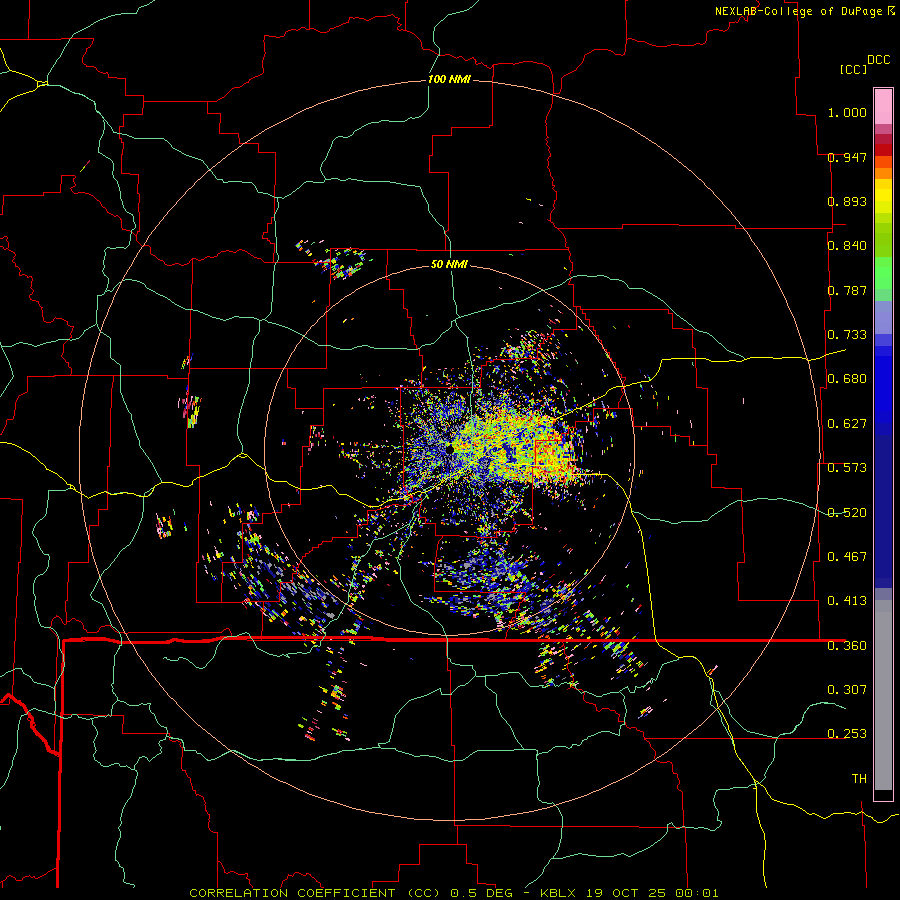Click the 0.467 legend value

click(x=847, y=557)
